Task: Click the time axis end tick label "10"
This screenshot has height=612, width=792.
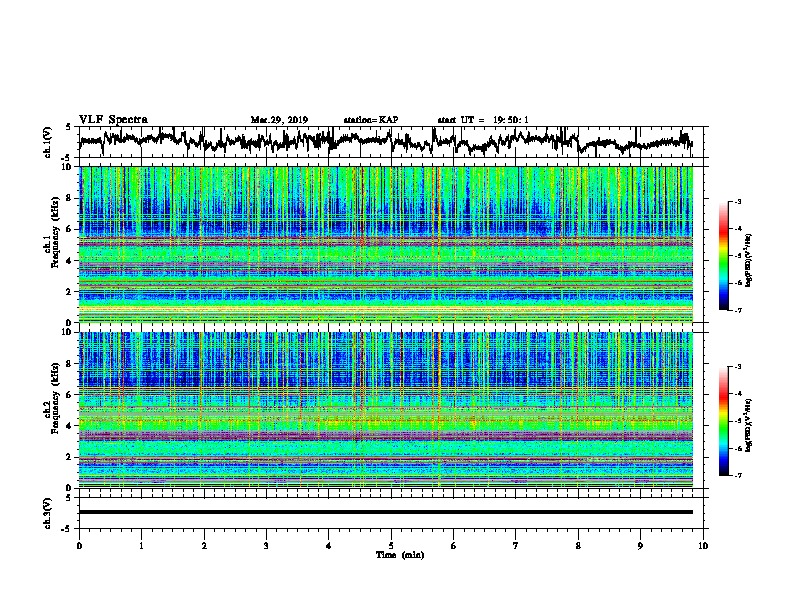Action: [703, 546]
